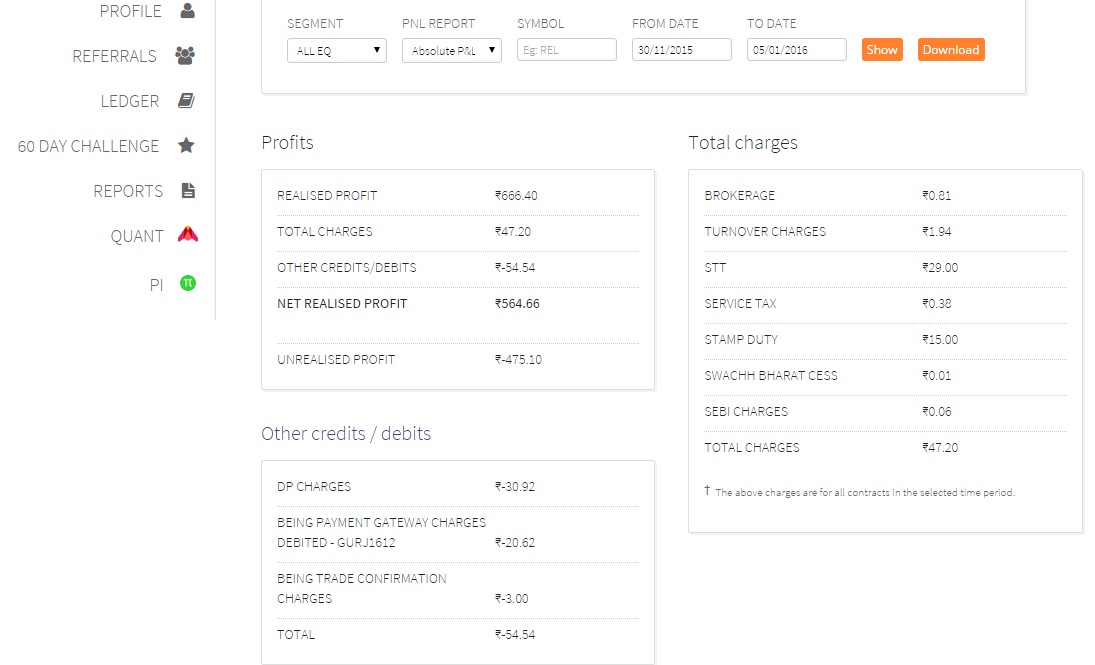Select net realised profit ₹564.66
Image resolution: width=1095 pixels, height=665 pixels.
tap(517, 304)
